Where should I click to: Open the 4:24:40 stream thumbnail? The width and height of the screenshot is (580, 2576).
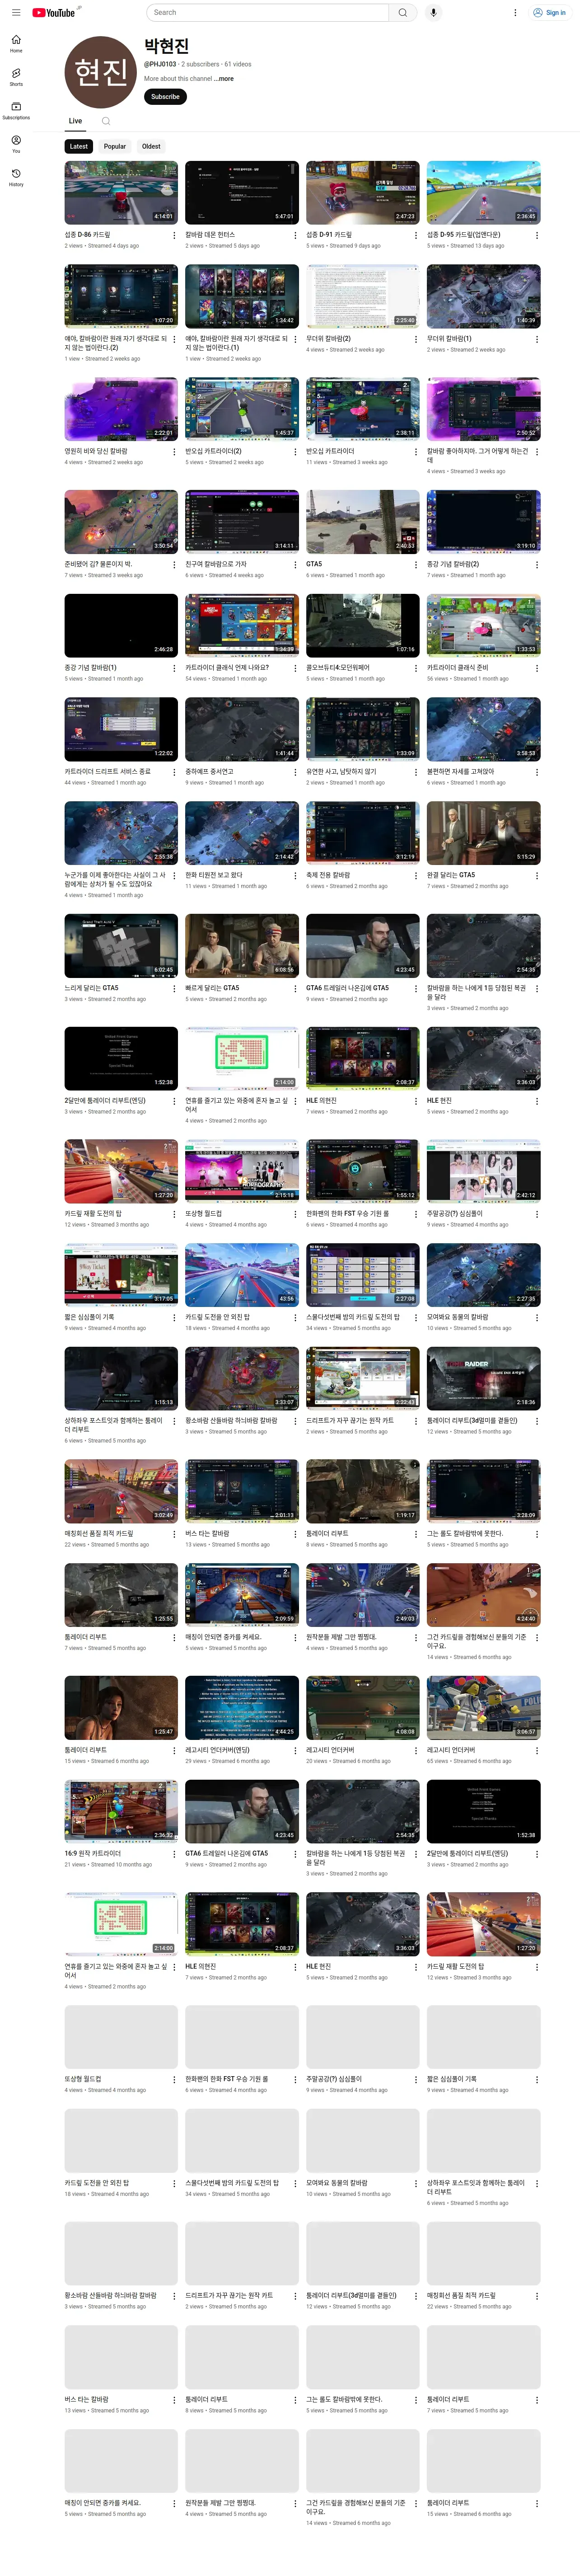[483, 1595]
